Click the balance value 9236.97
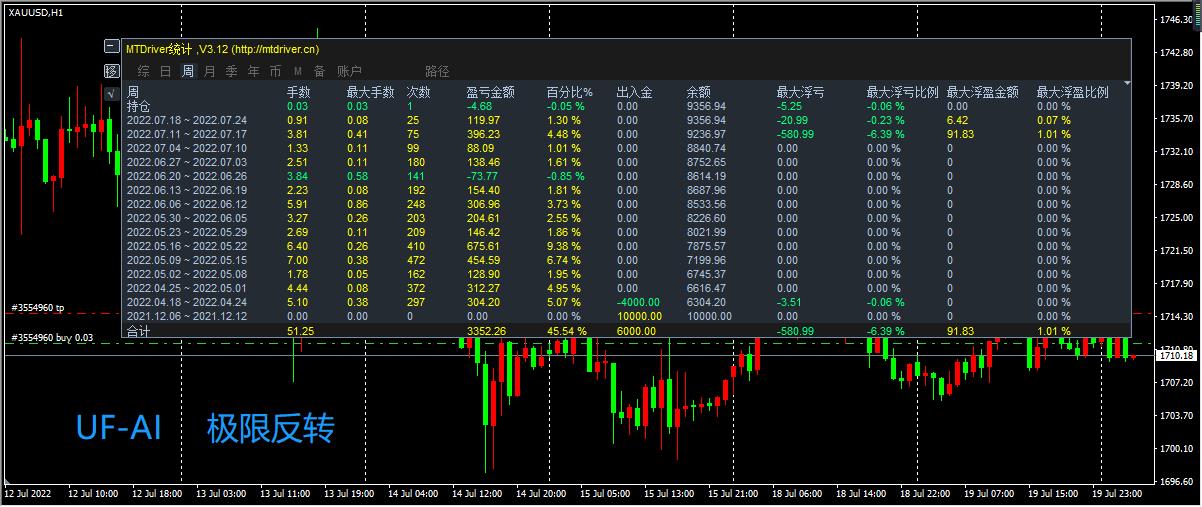 pyautogui.click(x=707, y=133)
